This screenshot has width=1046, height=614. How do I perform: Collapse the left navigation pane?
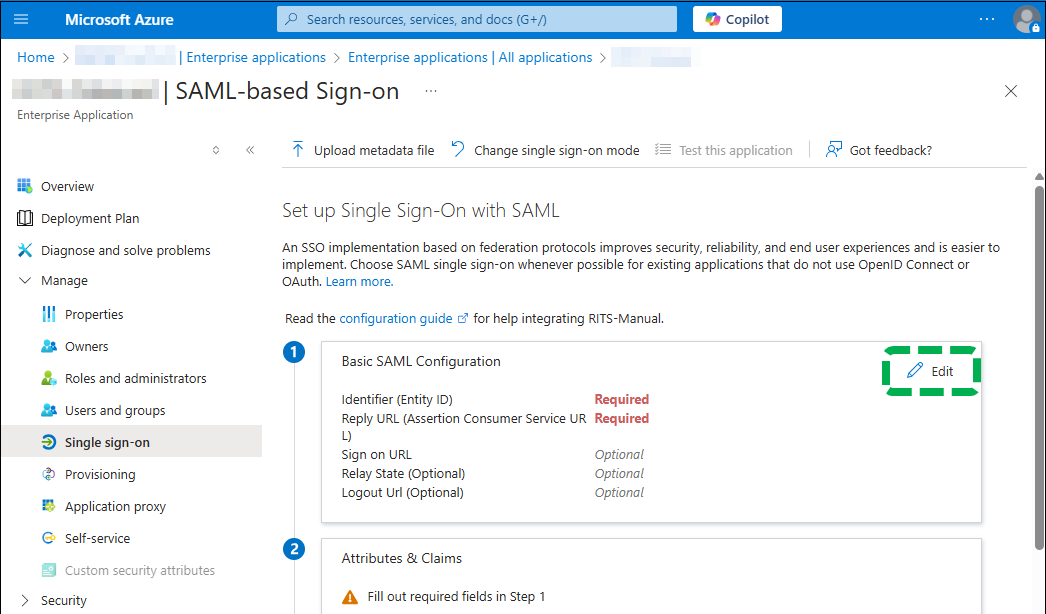pyautogui.click(x=250, y=150)
